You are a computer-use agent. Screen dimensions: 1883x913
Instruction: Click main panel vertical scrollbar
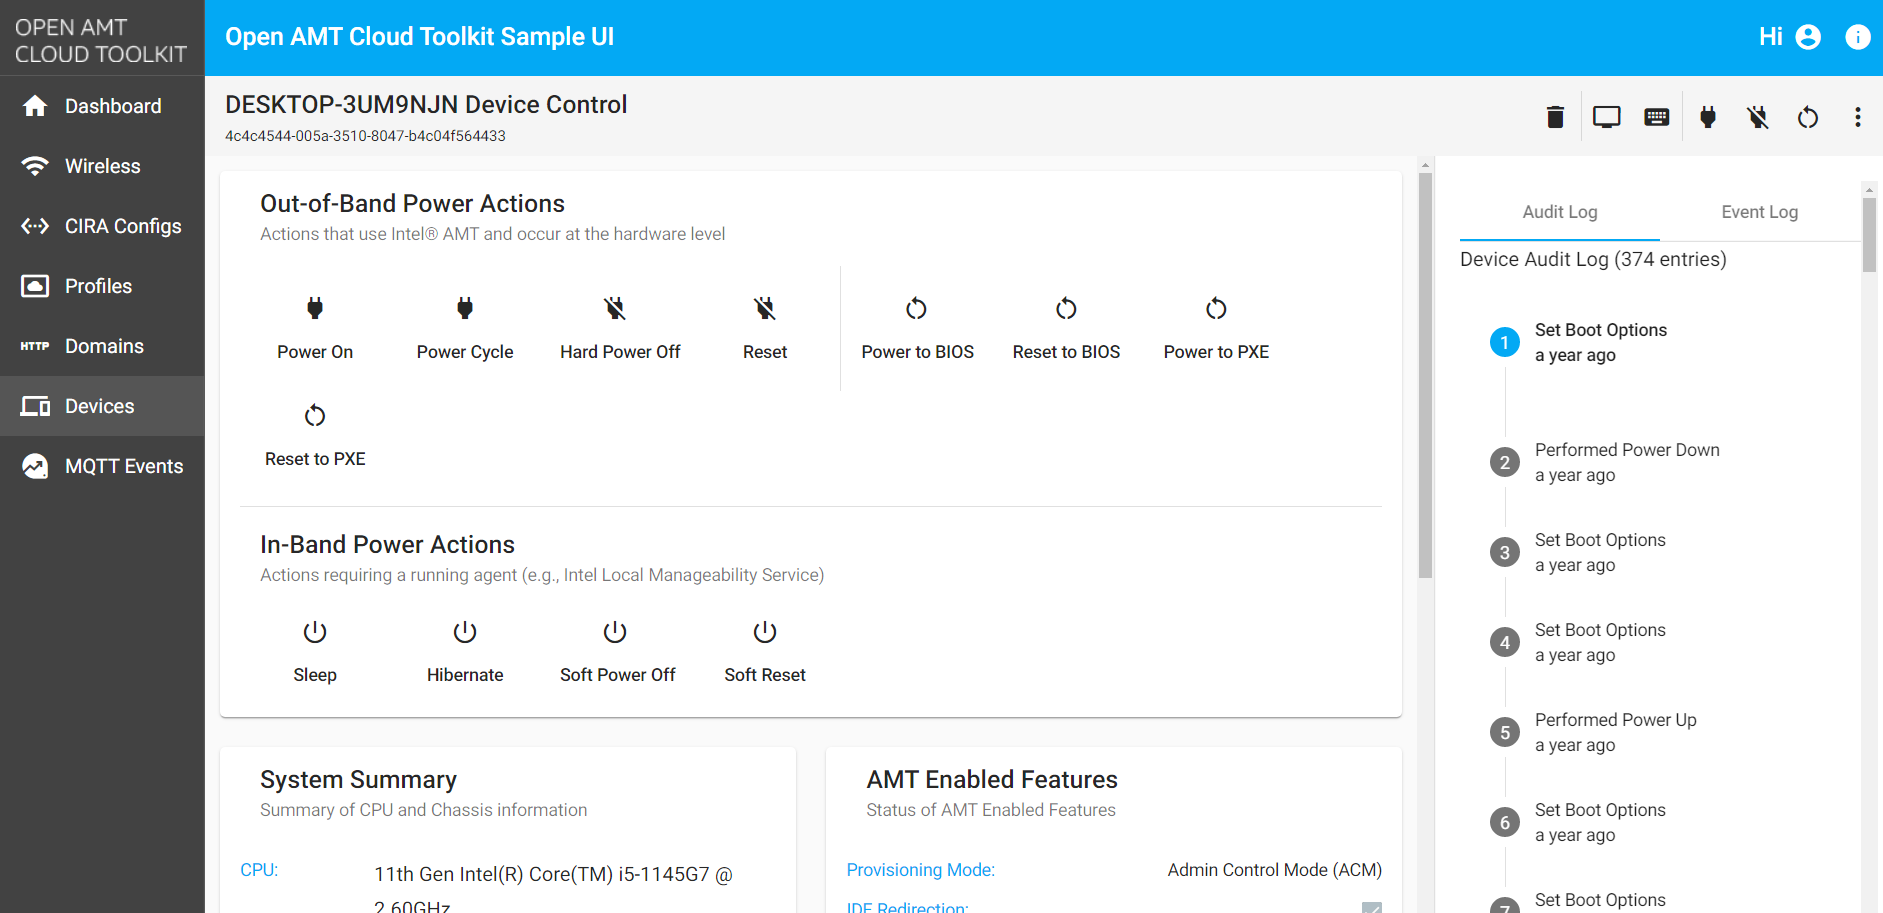[x=1426, y=375]
